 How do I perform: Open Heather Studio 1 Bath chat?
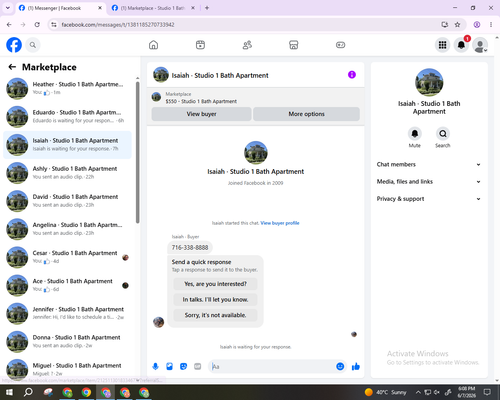pos(67,89)
